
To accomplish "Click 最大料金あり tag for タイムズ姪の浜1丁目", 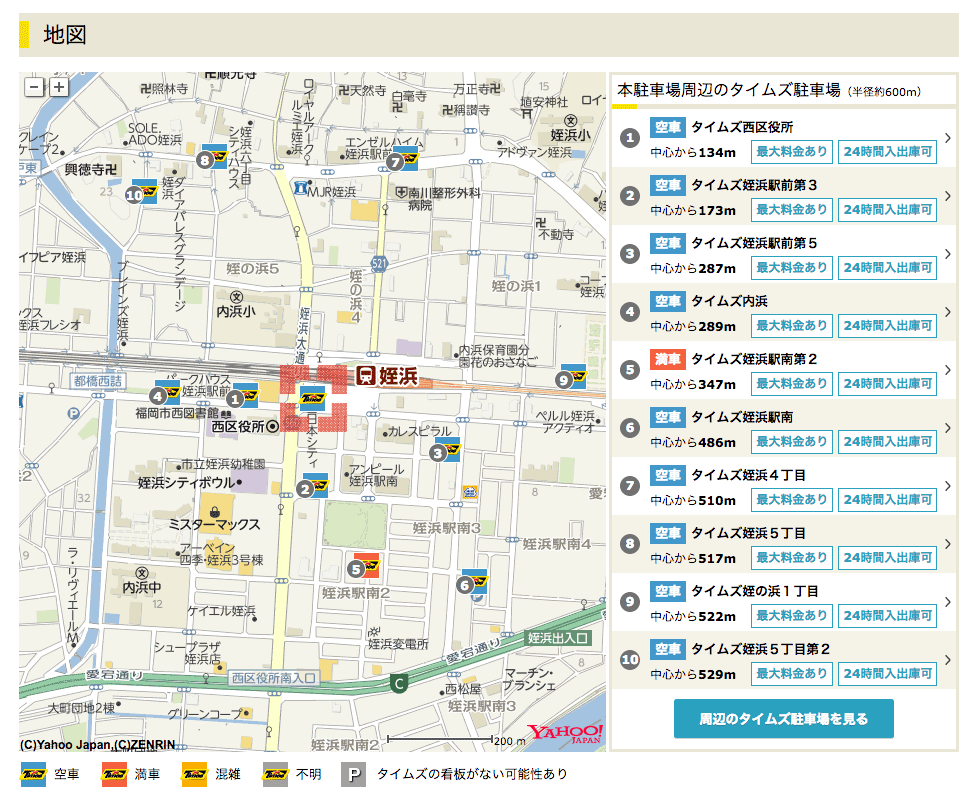I will (792, 616).
